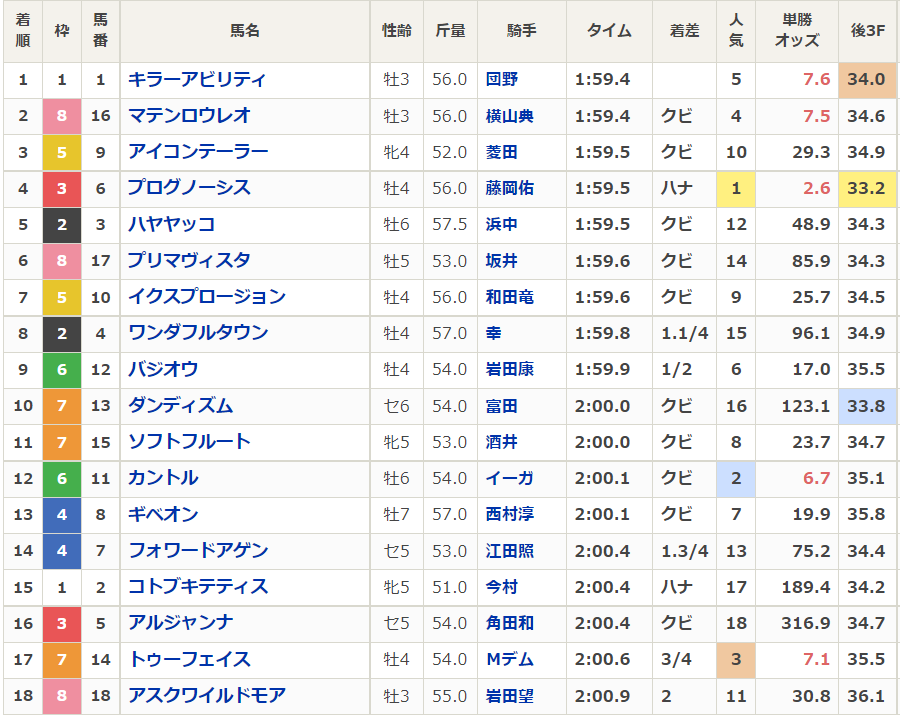Open horse link トゥーフェイス

point(189,659)
